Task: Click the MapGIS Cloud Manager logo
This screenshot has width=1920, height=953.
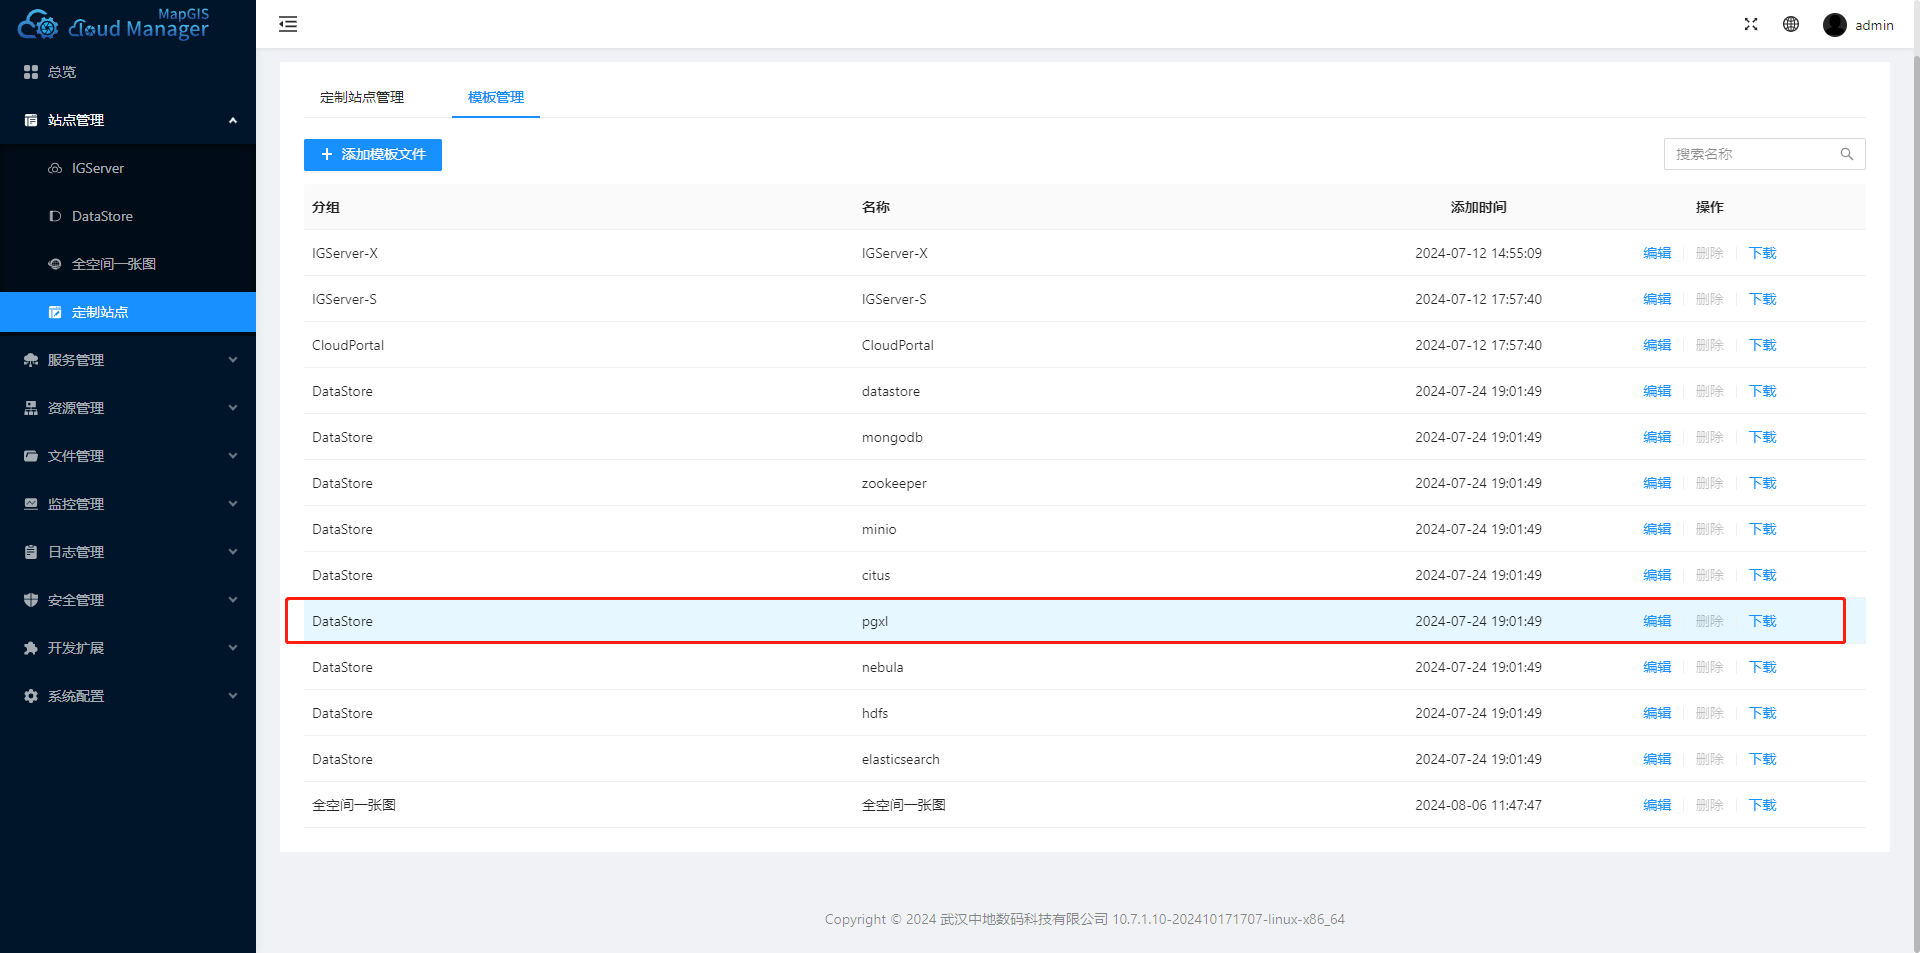Action: point(113,23)
